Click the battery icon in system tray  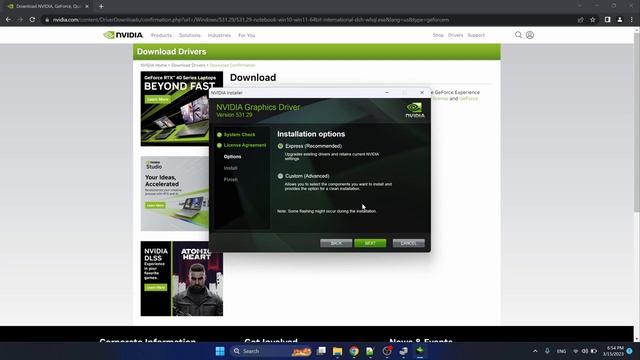[594, 351]
